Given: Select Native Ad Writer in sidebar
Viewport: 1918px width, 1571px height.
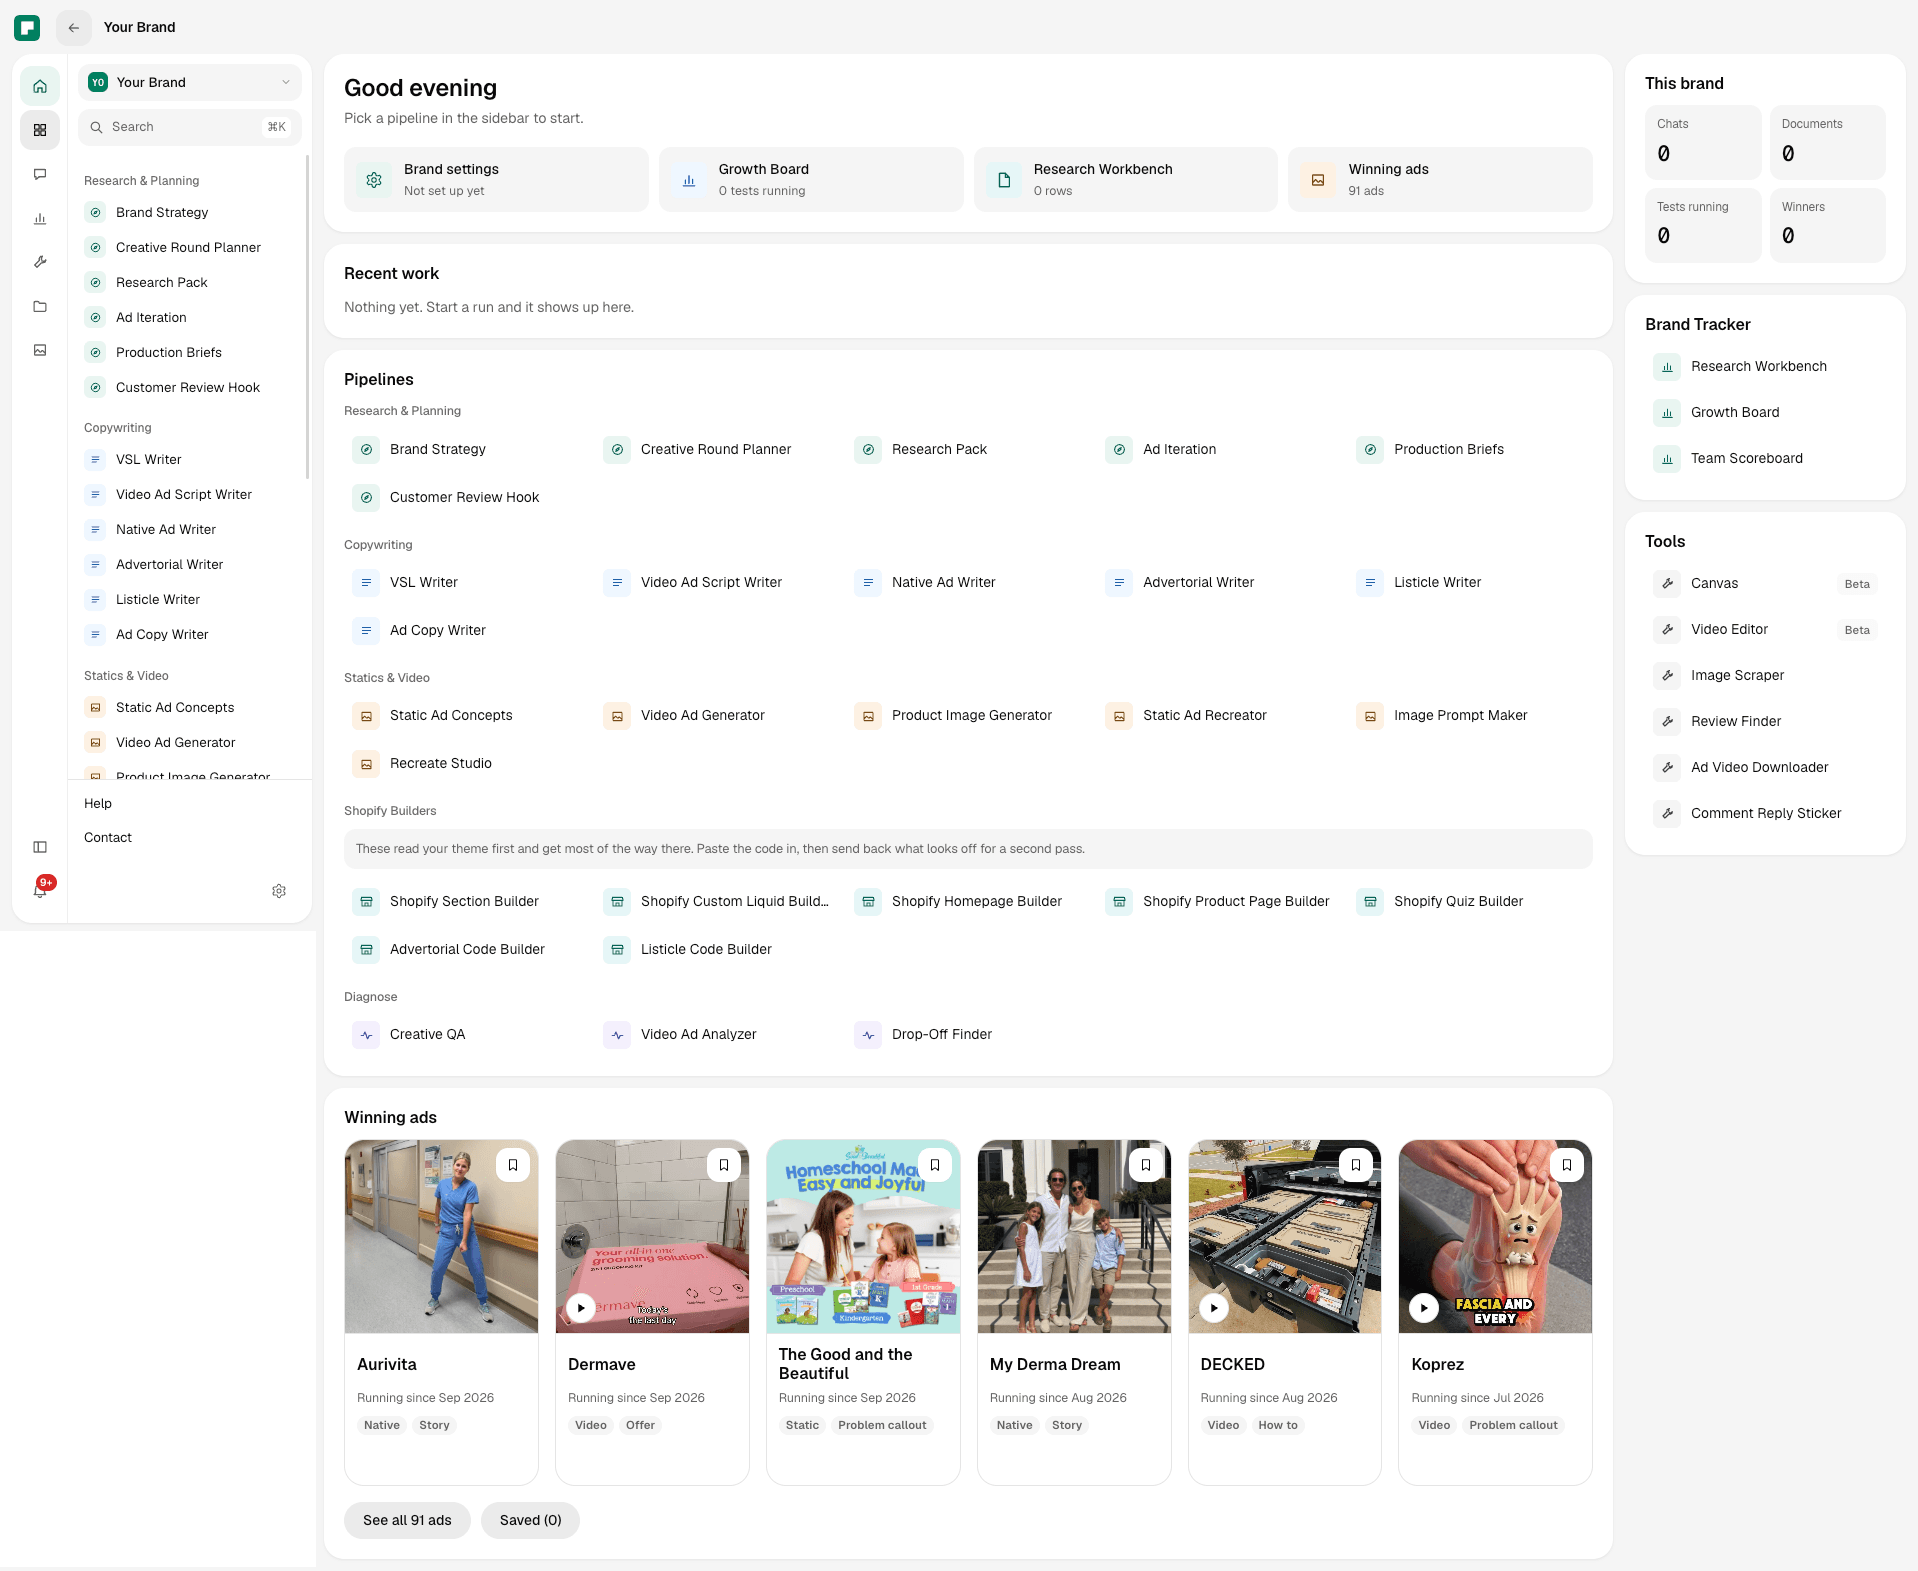Looking at the screenshot, I should pos(190,530).
